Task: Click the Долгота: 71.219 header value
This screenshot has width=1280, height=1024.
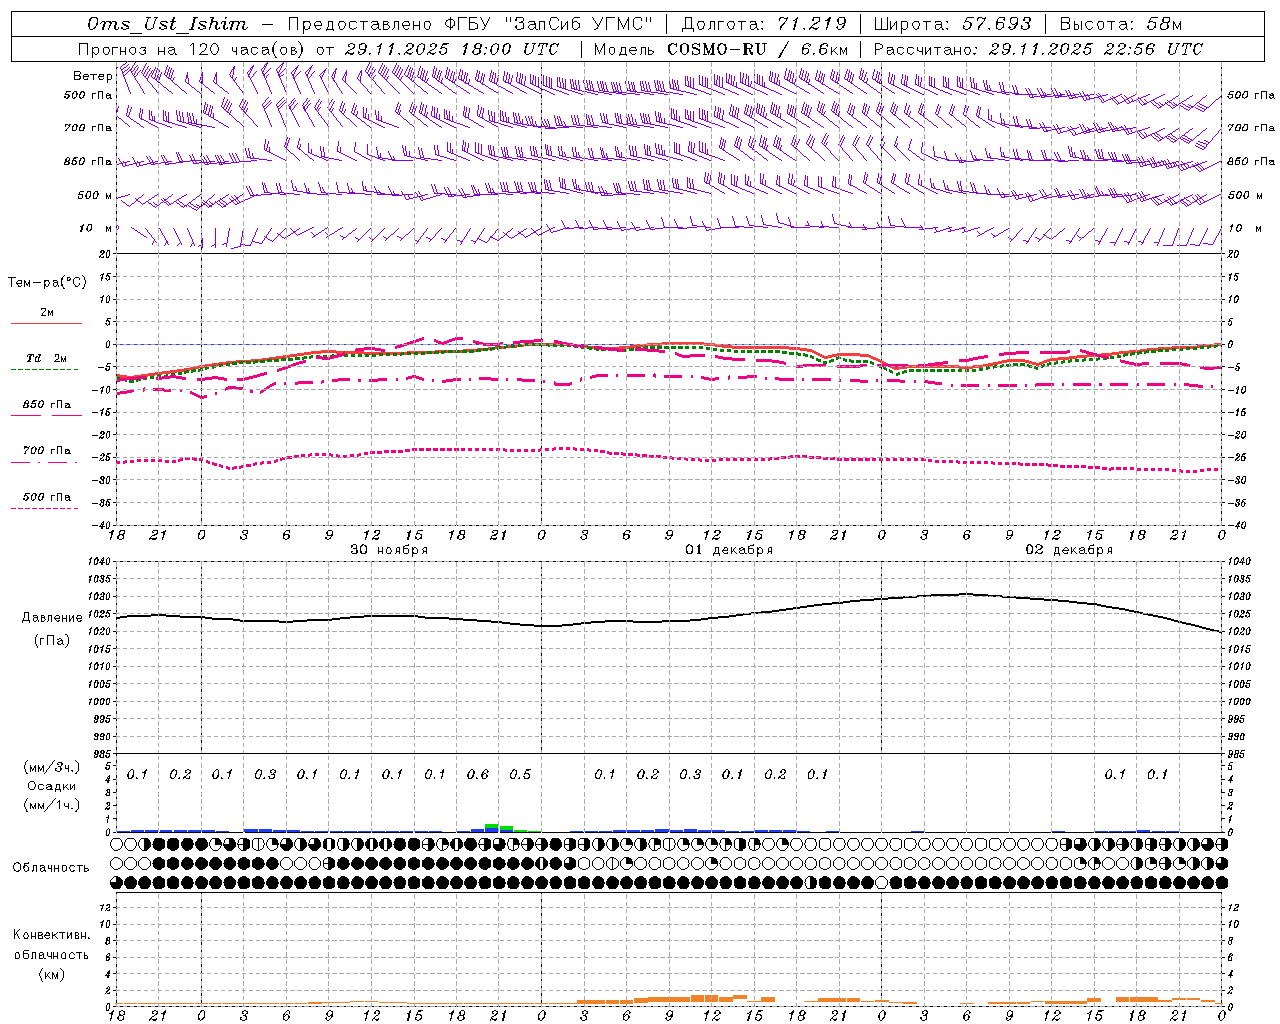Action: [x=764, y=24]
